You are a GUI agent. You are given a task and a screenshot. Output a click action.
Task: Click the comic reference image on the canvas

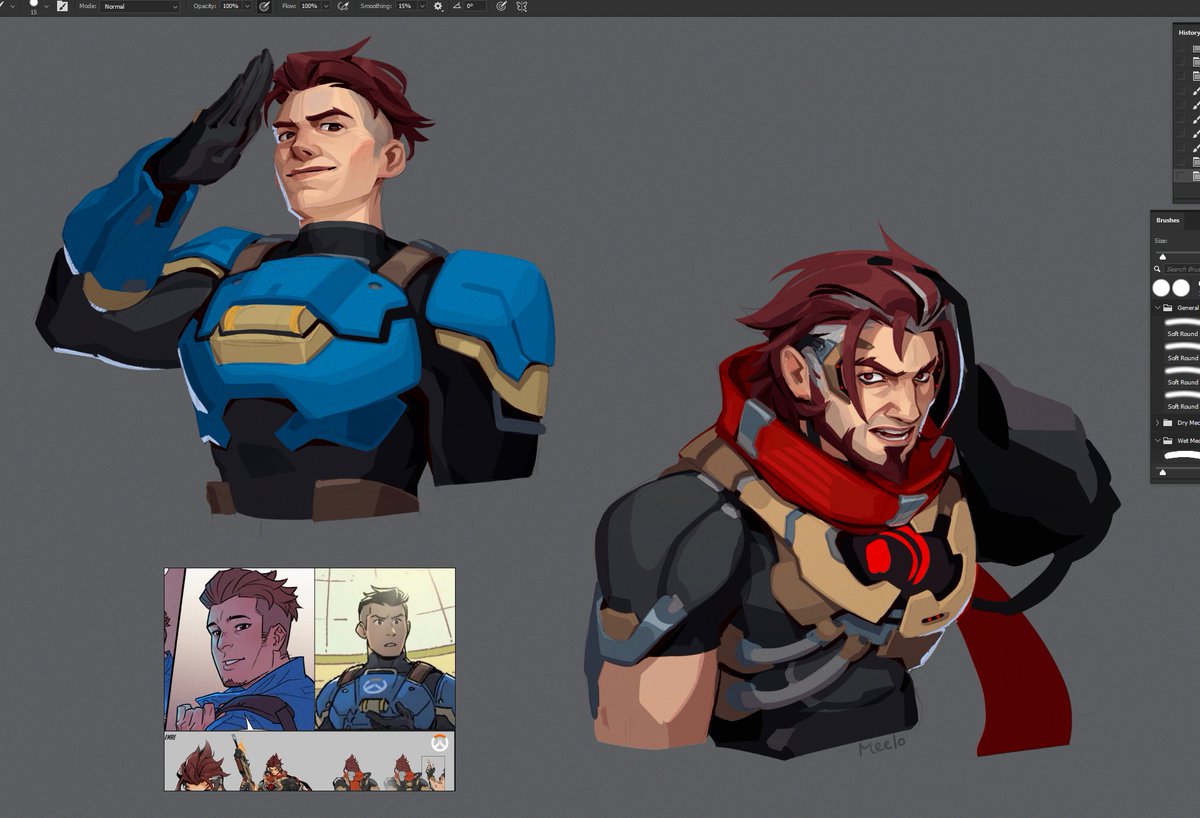(x=310, y=679)
